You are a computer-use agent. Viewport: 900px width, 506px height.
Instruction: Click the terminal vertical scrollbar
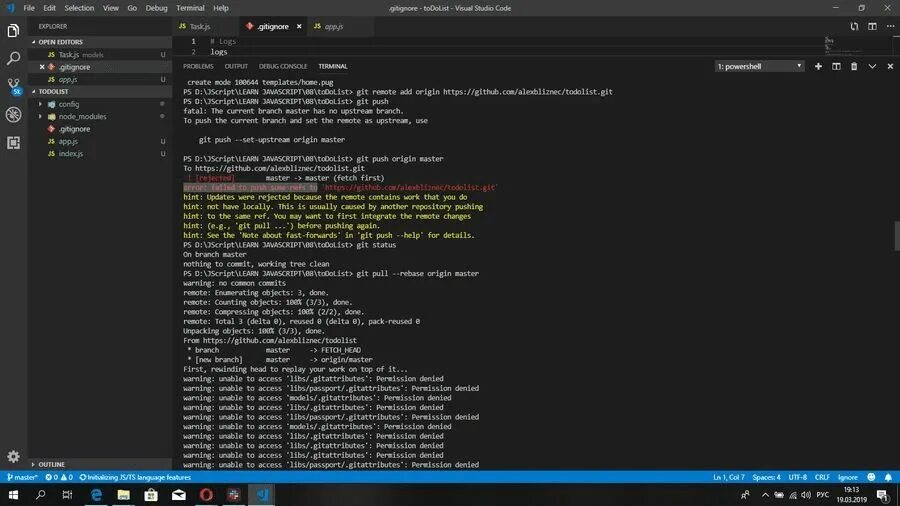click(x=897, y=236)
